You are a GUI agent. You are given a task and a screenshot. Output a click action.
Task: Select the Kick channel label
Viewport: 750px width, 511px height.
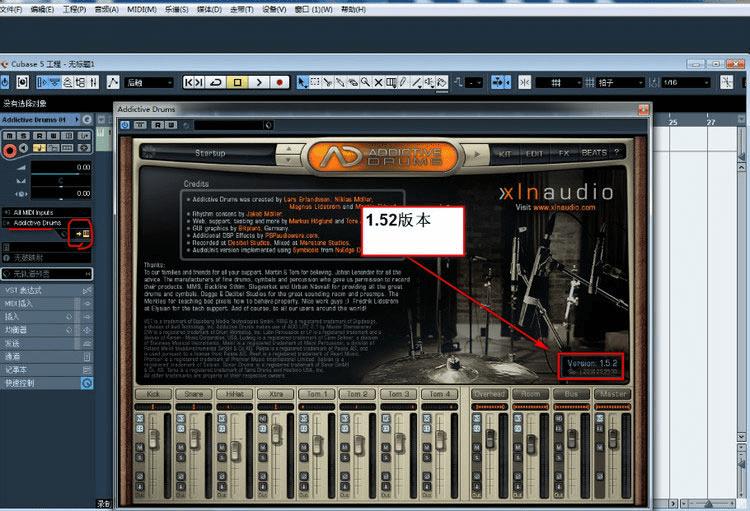coord(153,394)
